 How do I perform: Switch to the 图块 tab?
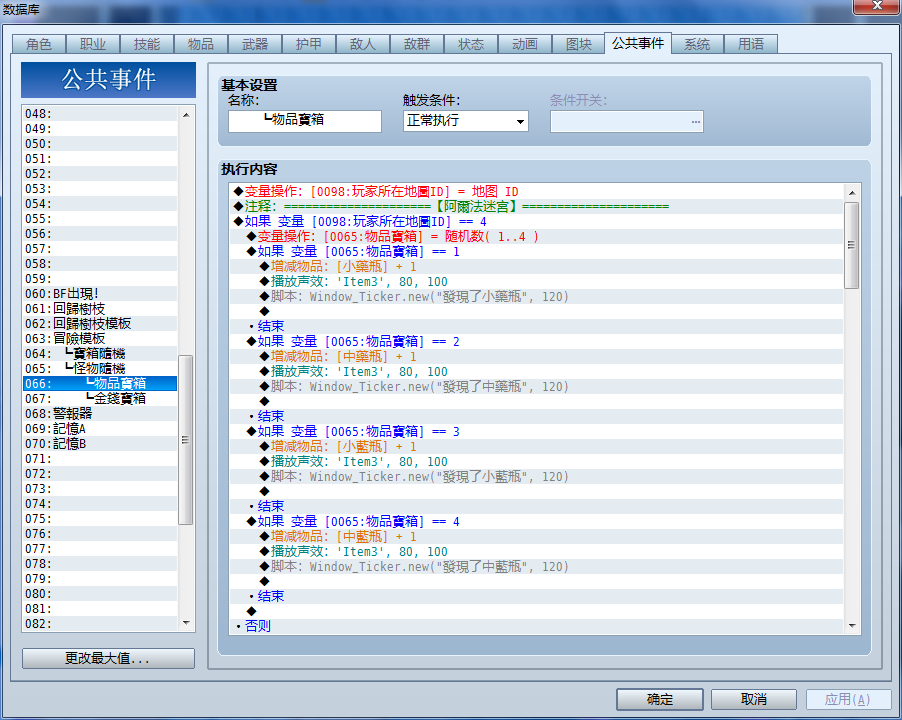[579, 44]
